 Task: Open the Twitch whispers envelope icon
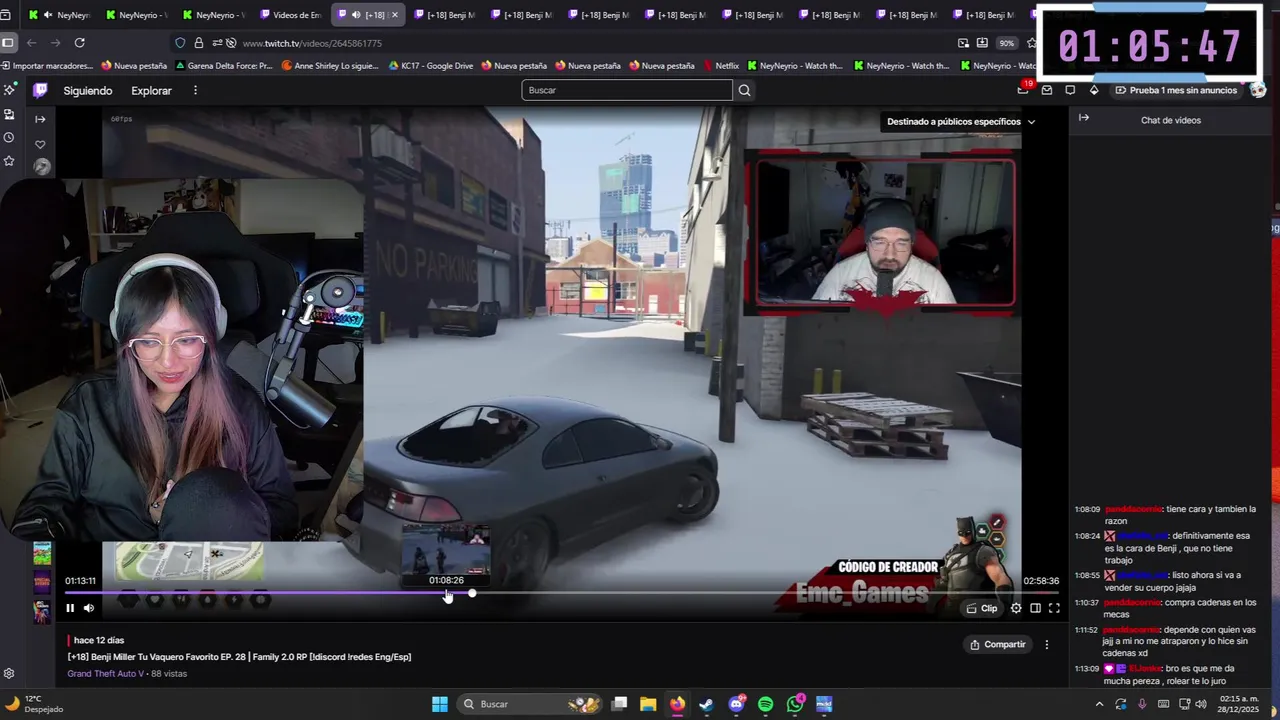coord(1047,90)
